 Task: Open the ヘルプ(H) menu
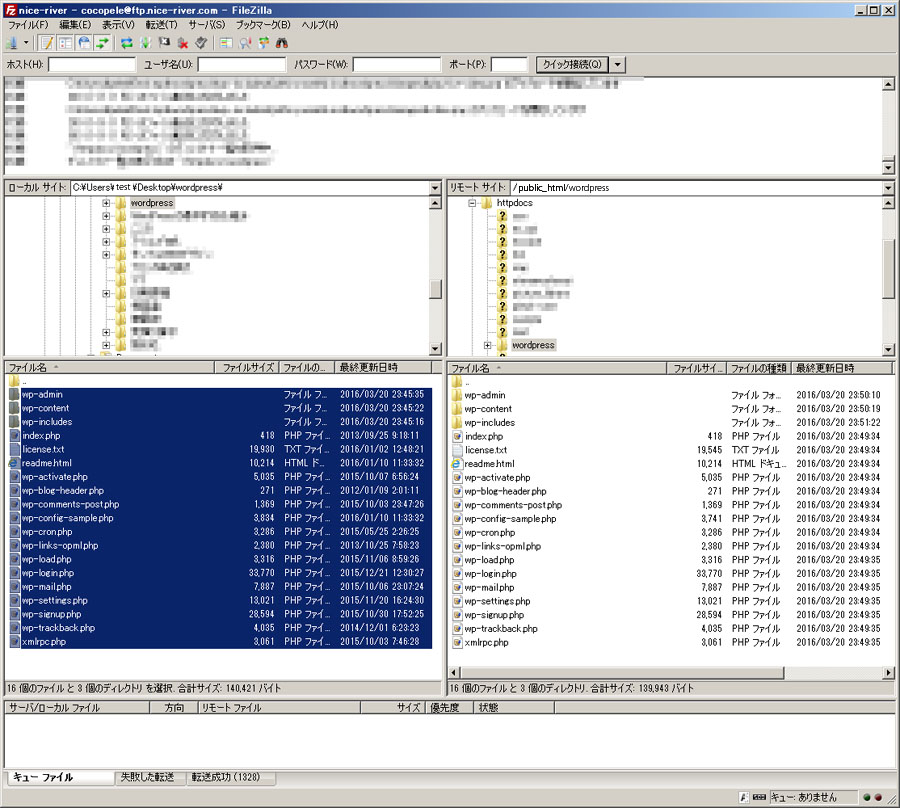click(x=320, y=25)
